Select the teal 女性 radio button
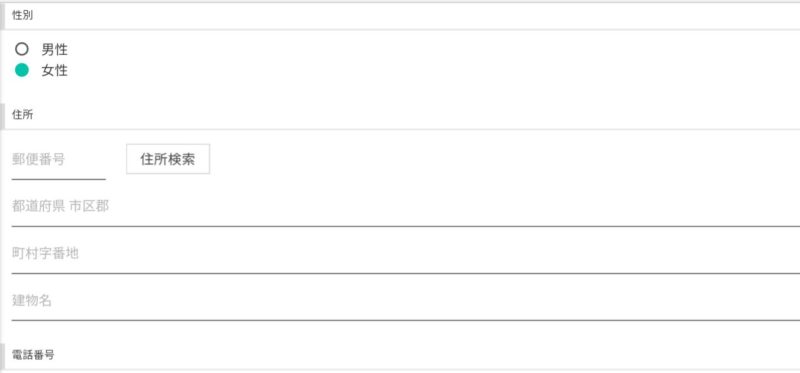This screenshot has height=373, width=800. [21, 70]
